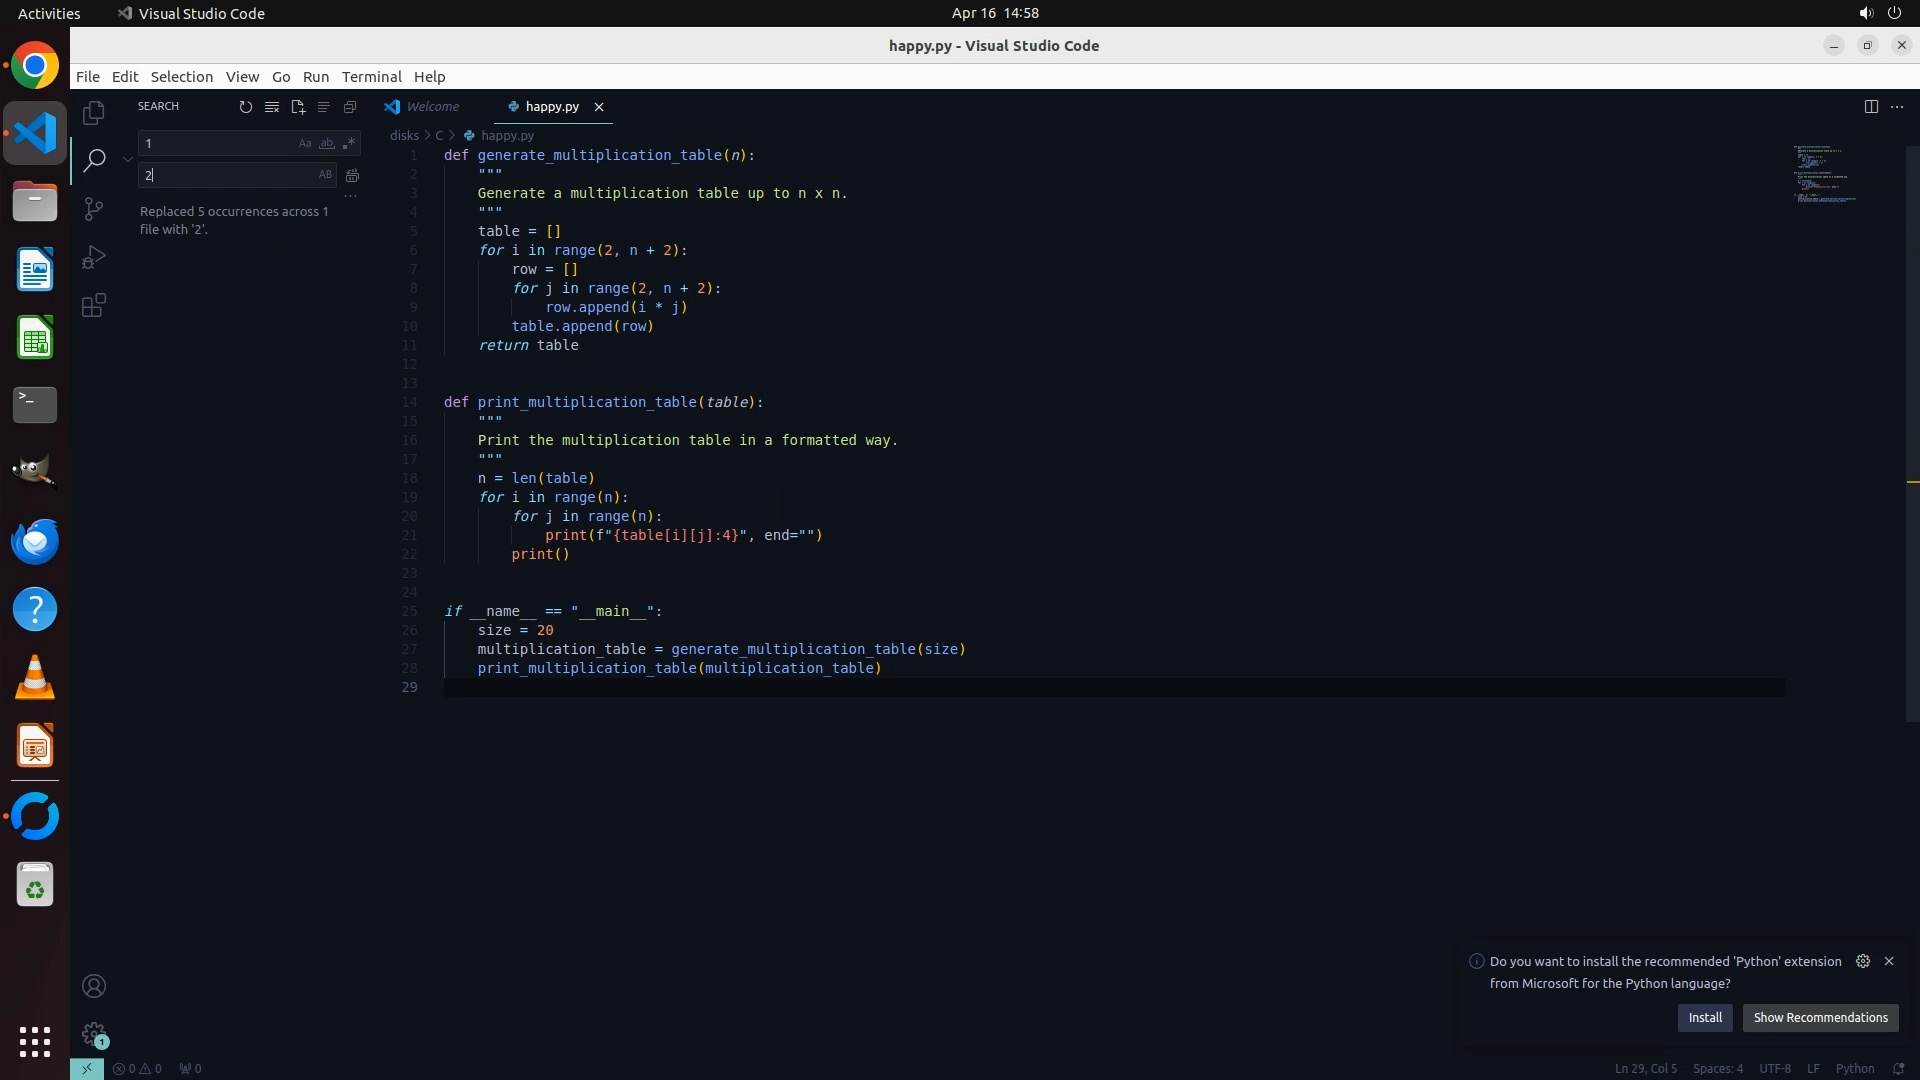The image size is (1920, 1080).
Task: Toggle Match Case in search box
Action: (304, 144)
